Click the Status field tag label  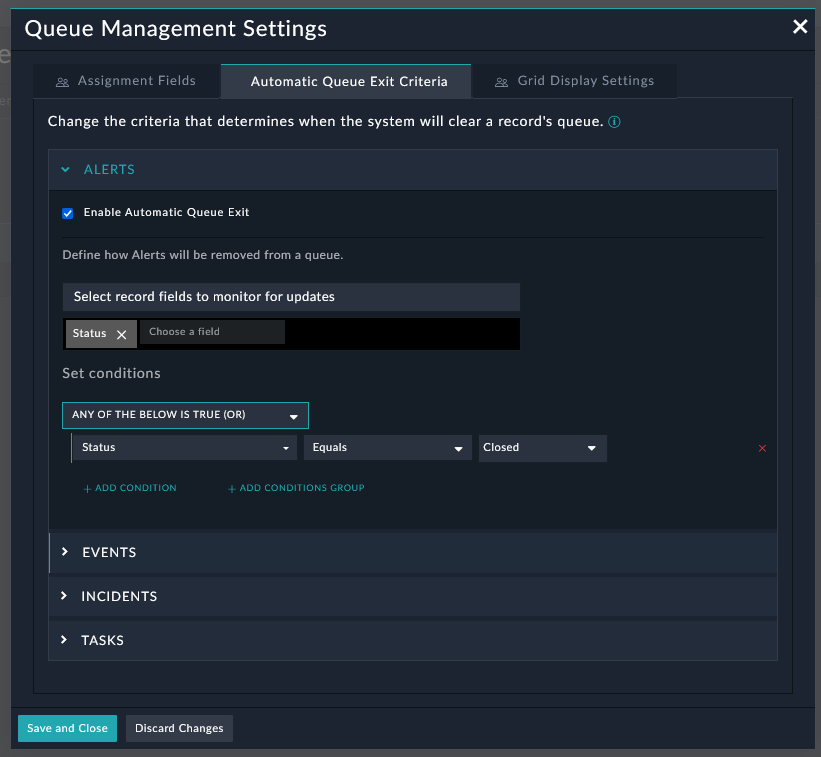(90, 333)
